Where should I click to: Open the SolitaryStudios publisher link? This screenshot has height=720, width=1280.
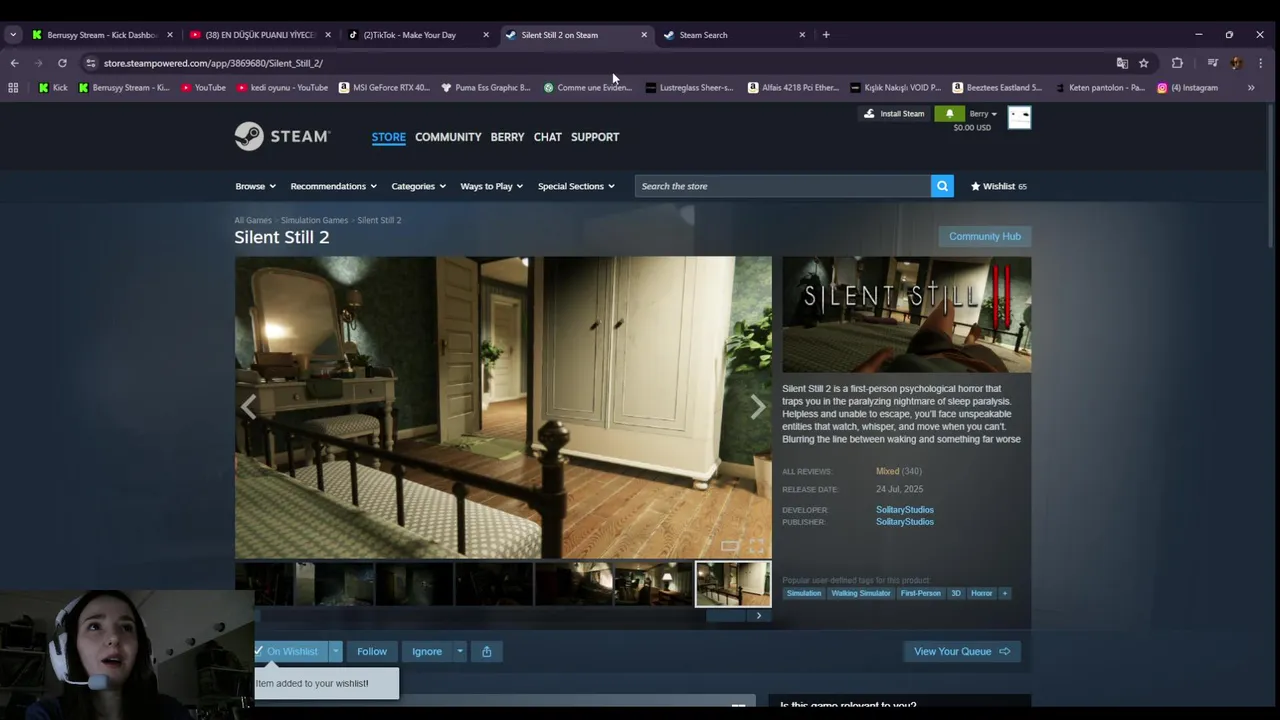tap(905, 522)
